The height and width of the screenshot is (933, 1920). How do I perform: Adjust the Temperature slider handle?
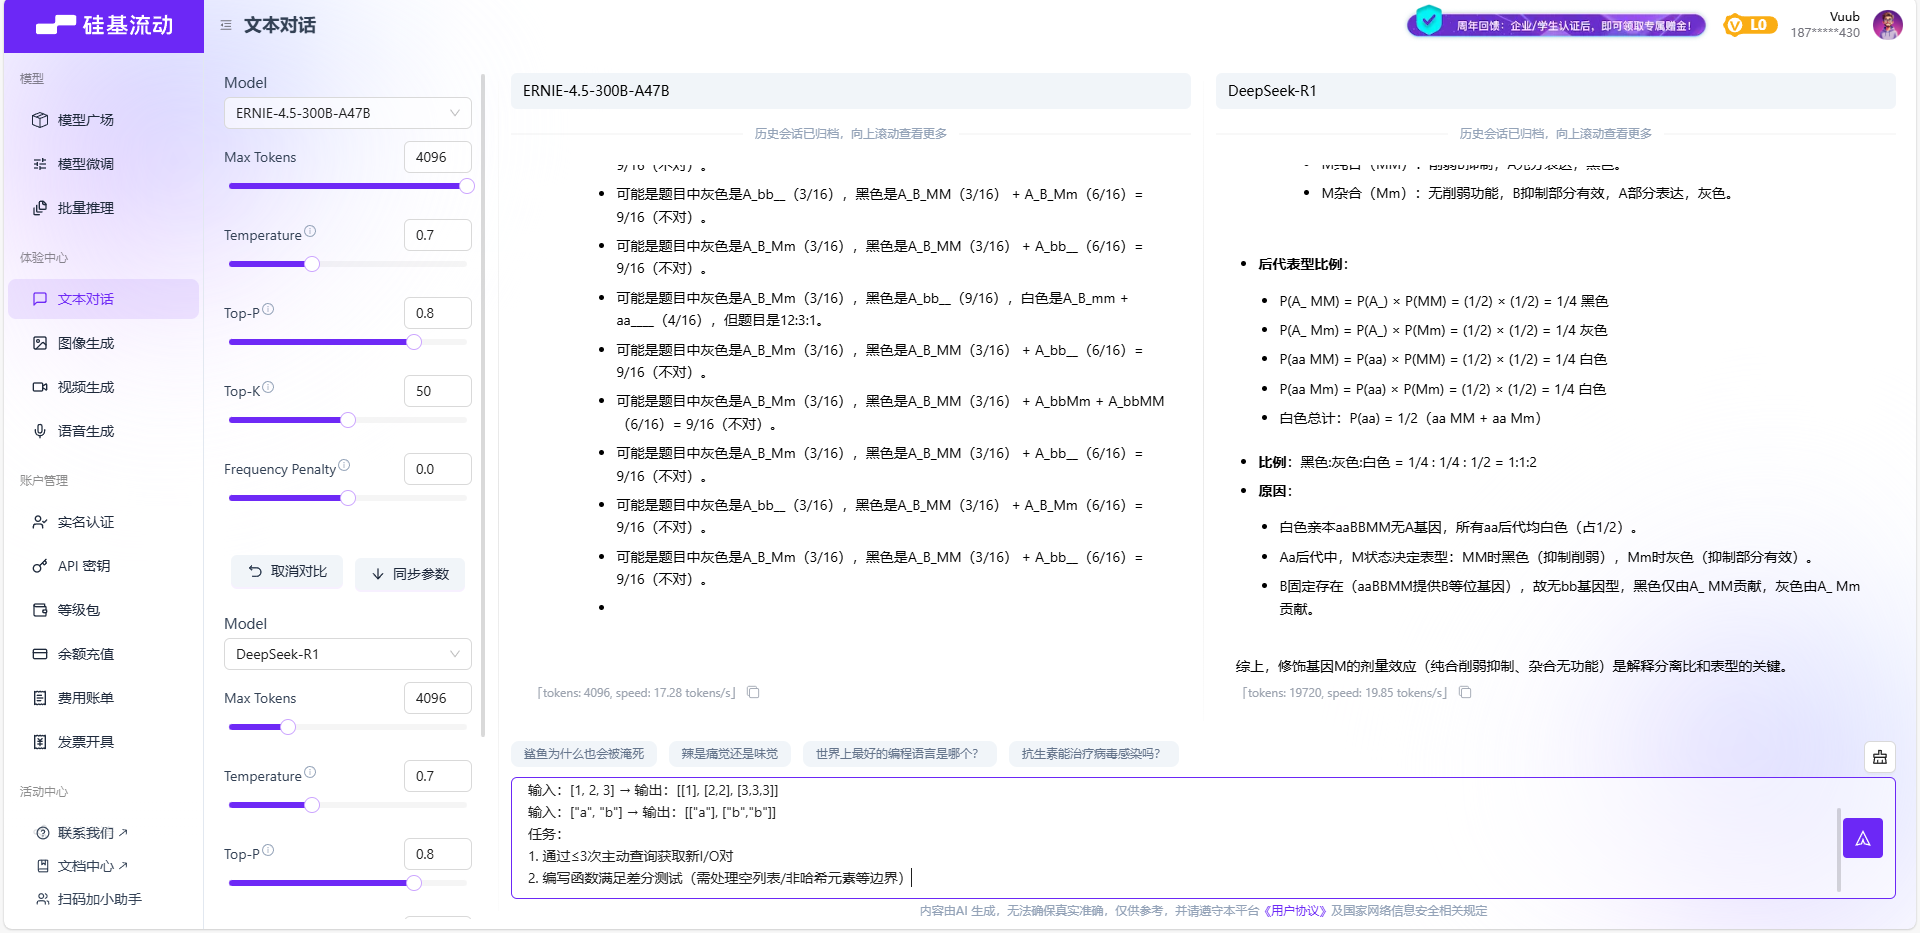(x=311, y=264)
